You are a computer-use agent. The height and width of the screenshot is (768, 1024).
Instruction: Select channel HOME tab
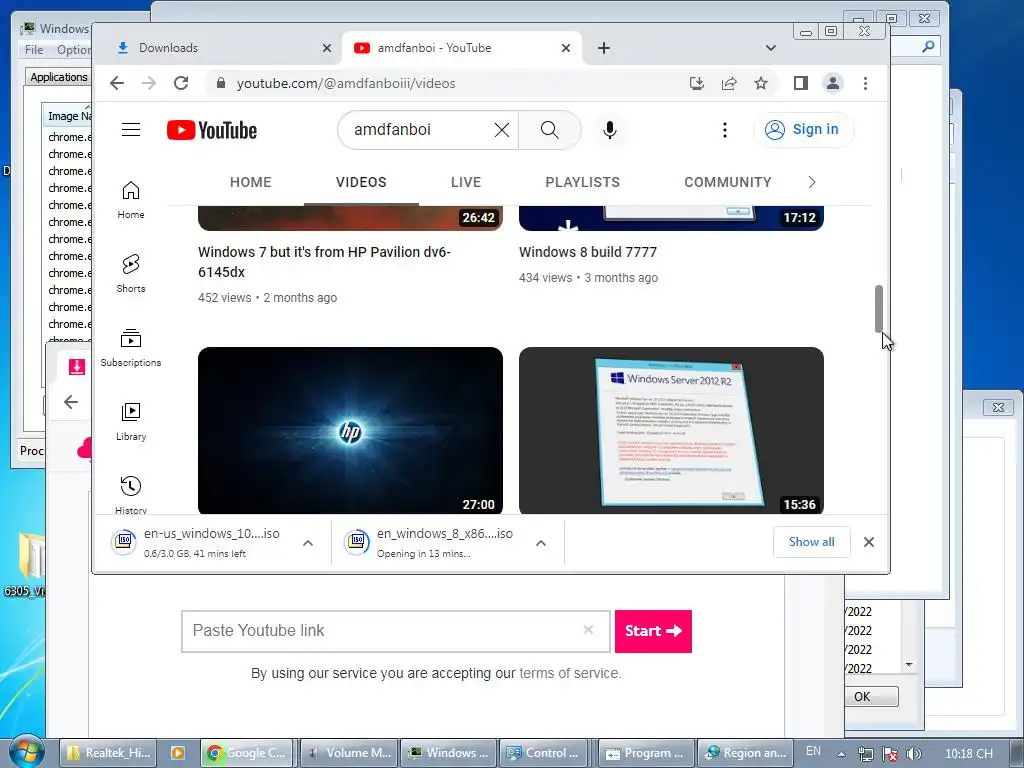tap(250, 182)
